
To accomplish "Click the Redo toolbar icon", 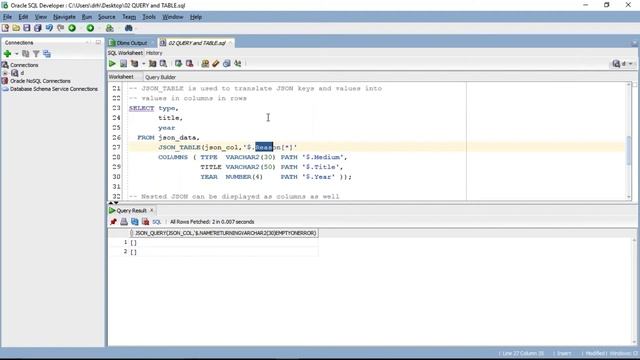I will (60, 28).
